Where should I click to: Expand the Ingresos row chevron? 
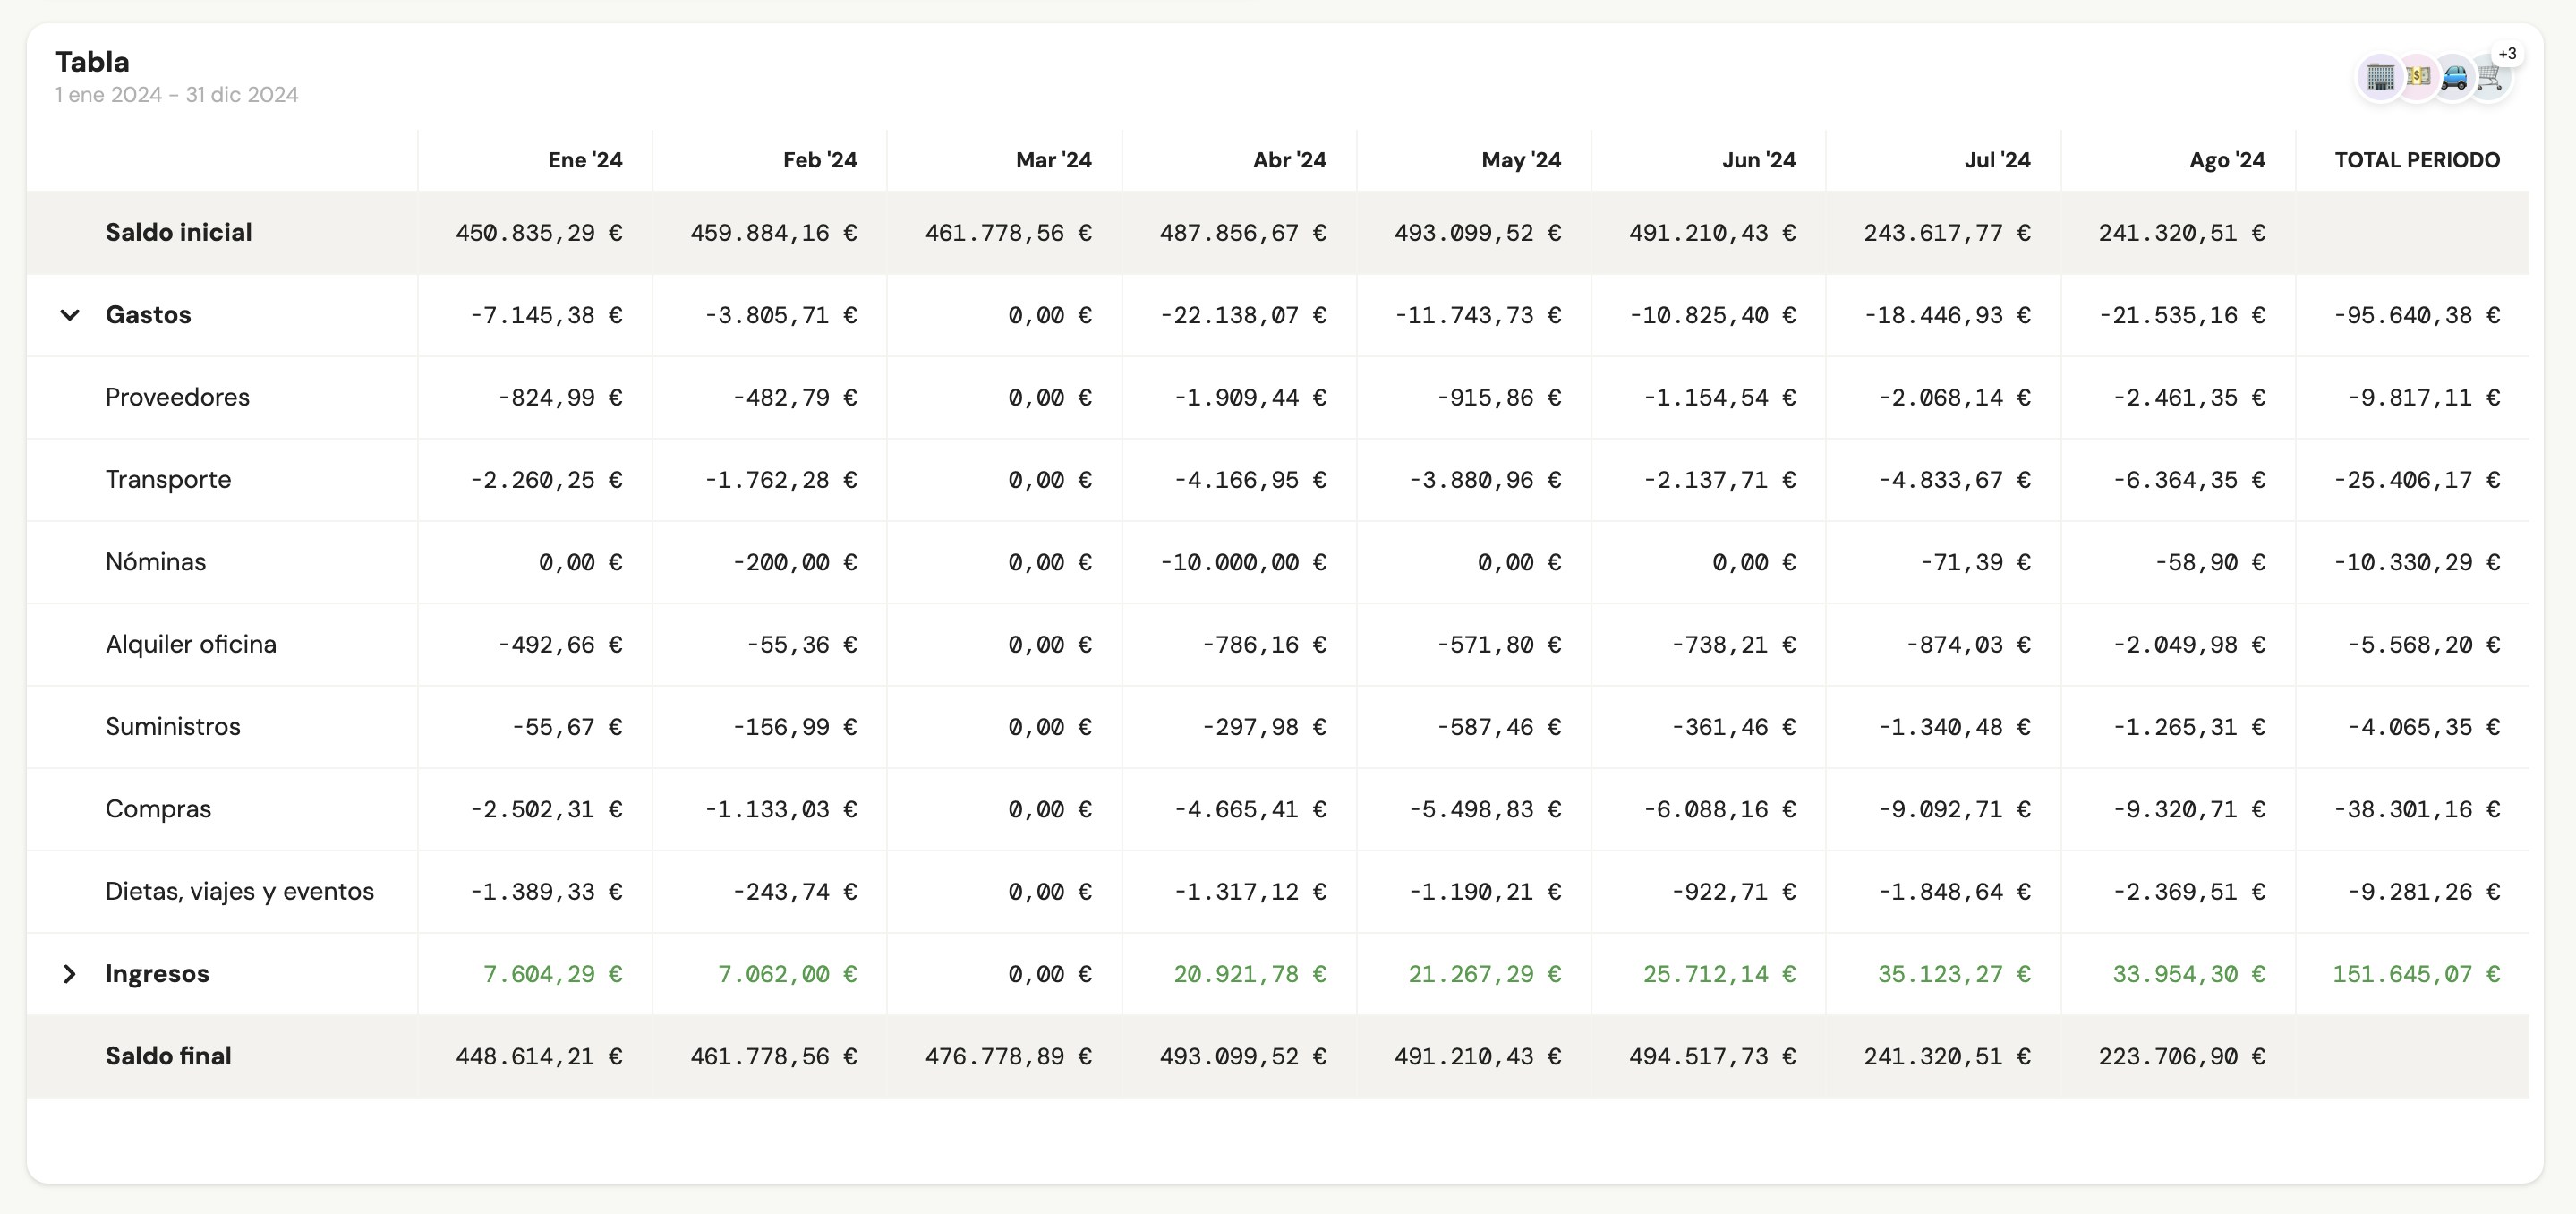(69, 974)
